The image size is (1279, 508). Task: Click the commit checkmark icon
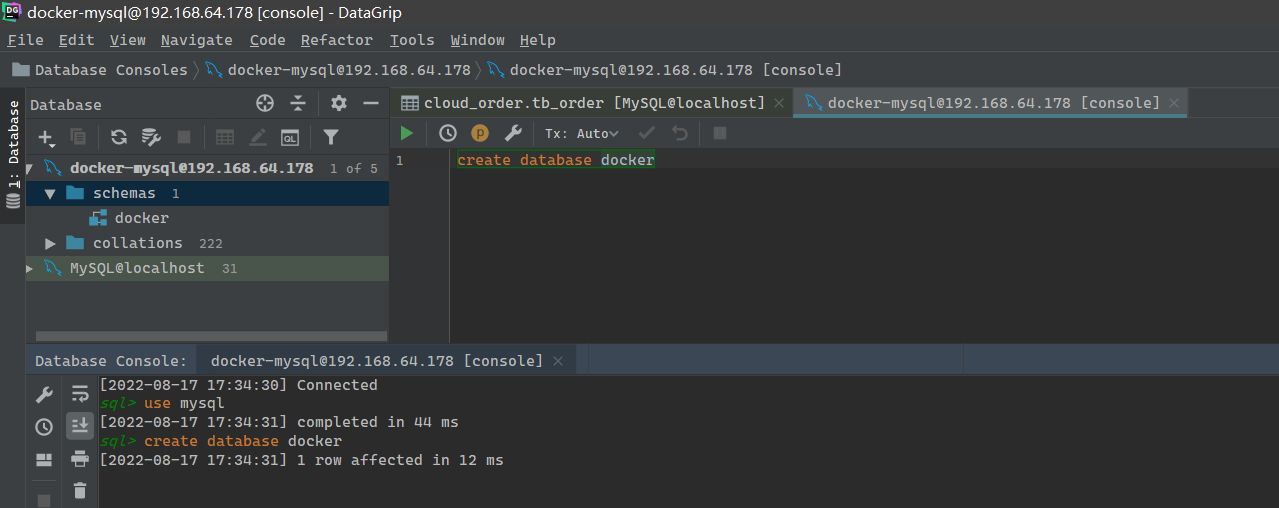pos(647,133)
